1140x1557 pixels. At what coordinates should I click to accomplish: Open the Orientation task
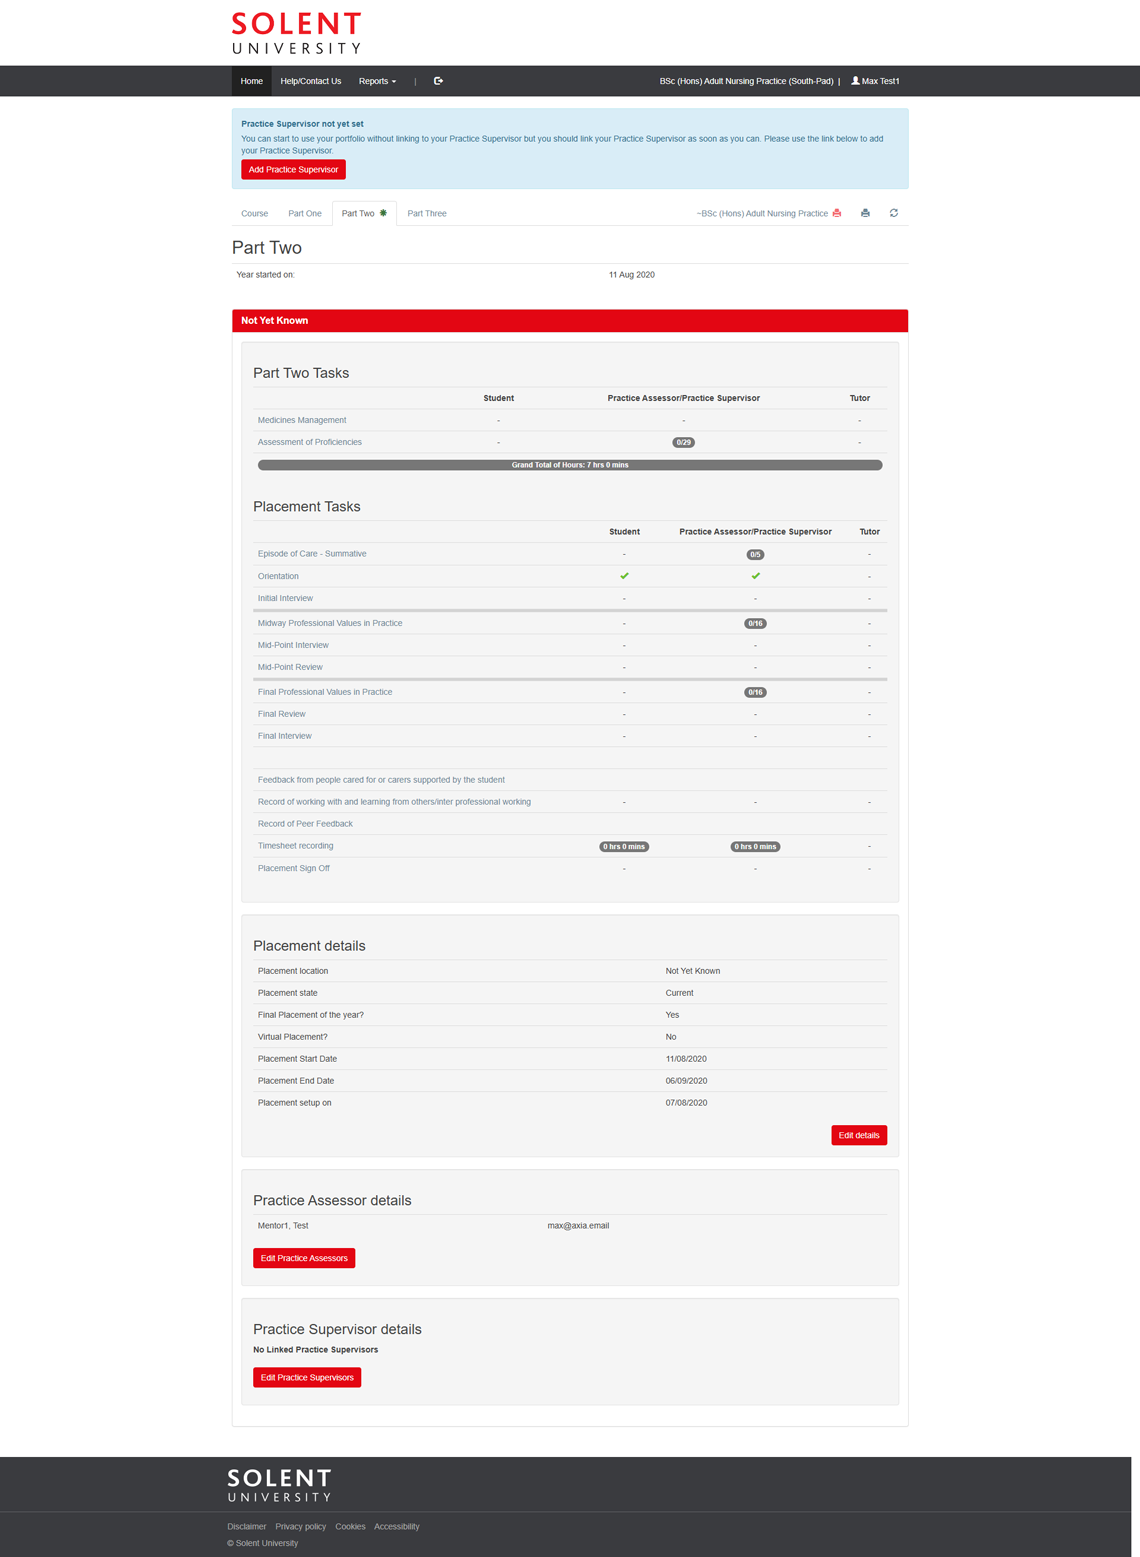click(278, 576)
